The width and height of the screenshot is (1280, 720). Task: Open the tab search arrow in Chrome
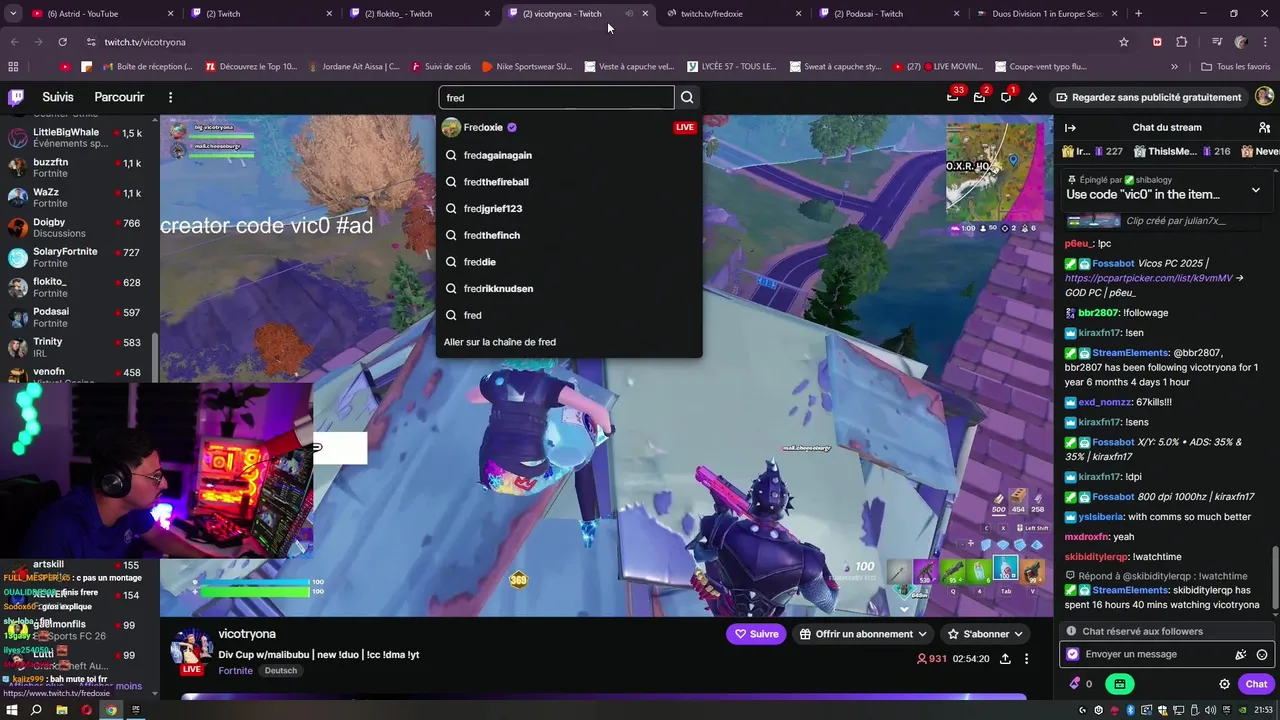[14, 14]
